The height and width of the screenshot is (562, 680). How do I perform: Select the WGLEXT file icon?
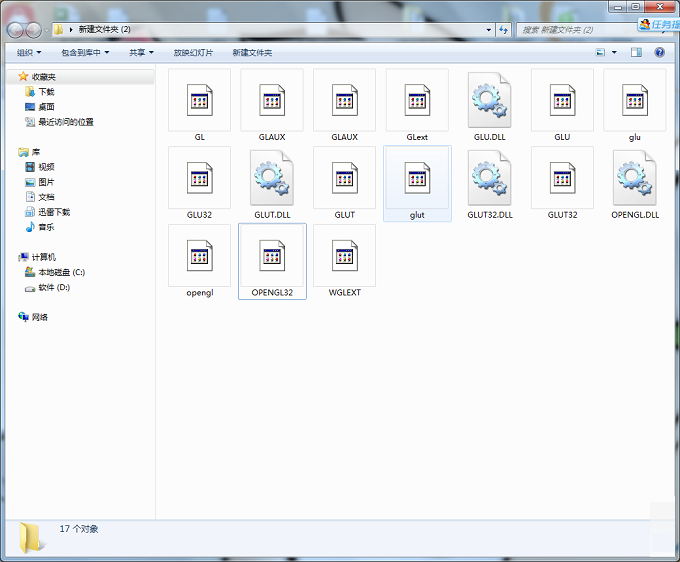pos(345,256)
